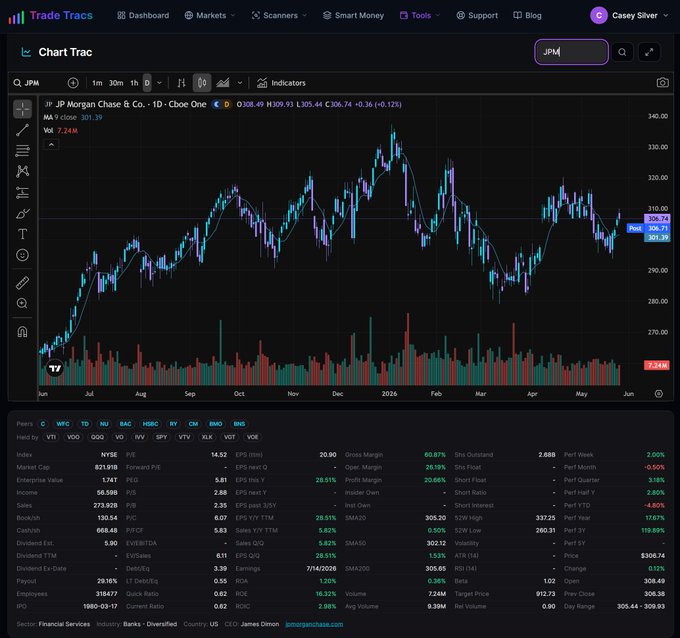
Task: Open the emoji icons tool
Action: [x=23, y=255]
